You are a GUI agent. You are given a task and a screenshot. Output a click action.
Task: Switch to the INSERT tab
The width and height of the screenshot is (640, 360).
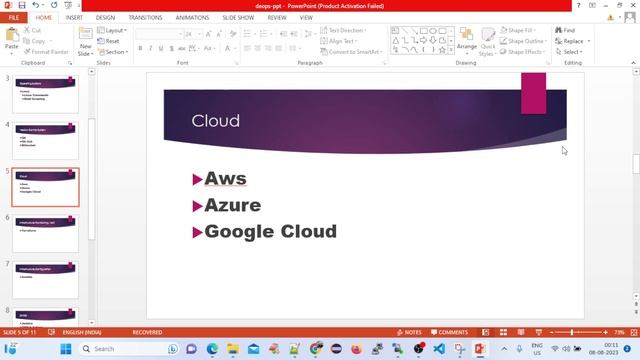coord(74,18)
